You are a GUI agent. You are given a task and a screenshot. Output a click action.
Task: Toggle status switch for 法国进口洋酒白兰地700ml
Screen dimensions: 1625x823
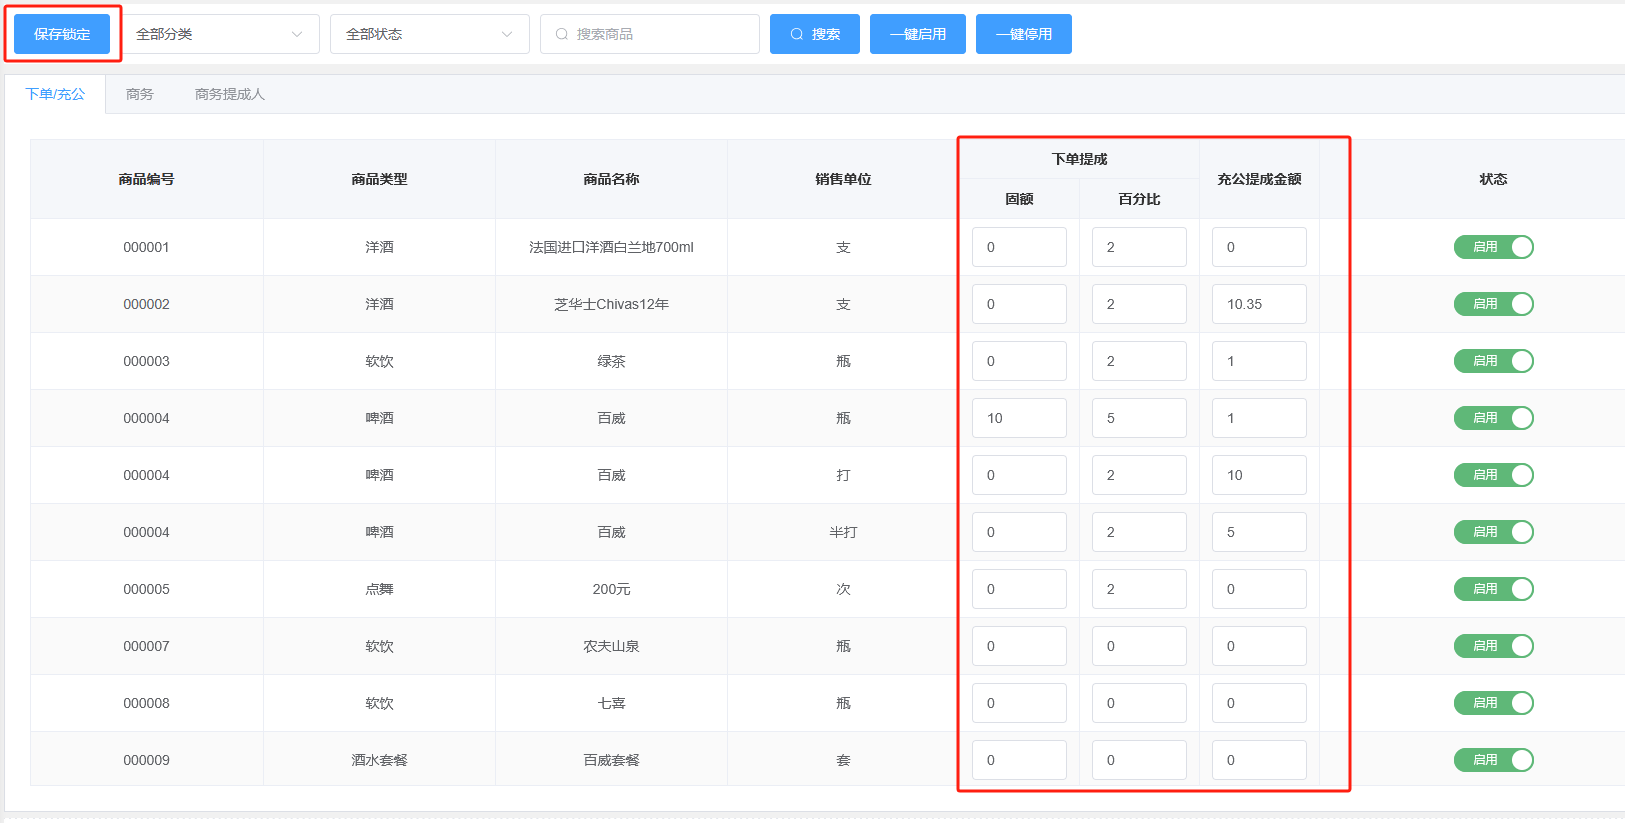pos(1493,247)
